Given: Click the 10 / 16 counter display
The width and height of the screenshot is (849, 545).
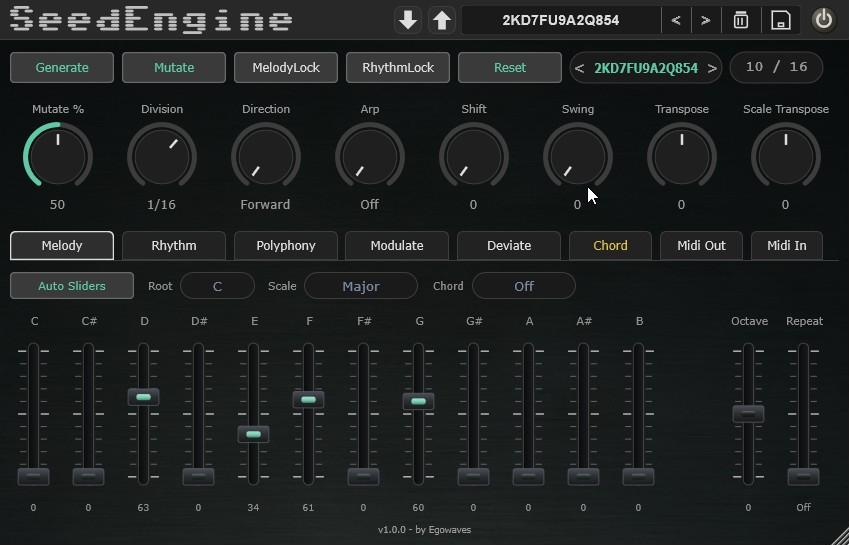Looking at the screenshot, I should pyautogui.click(x=776, y=67).
